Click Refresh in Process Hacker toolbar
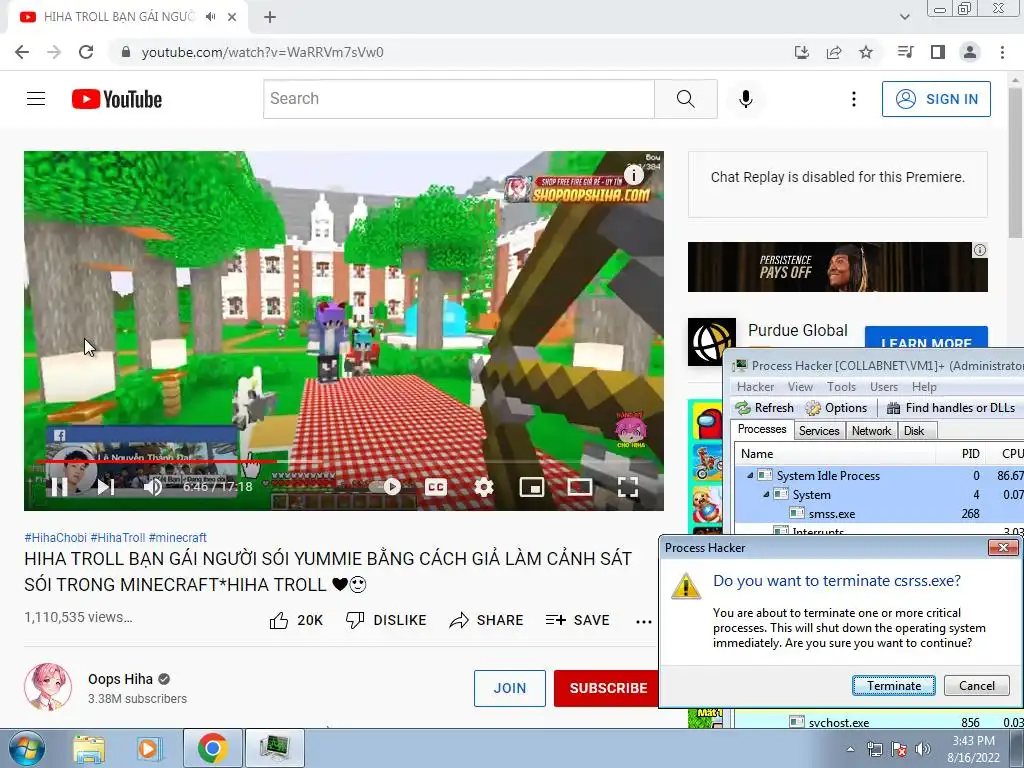 coord(765,408)
